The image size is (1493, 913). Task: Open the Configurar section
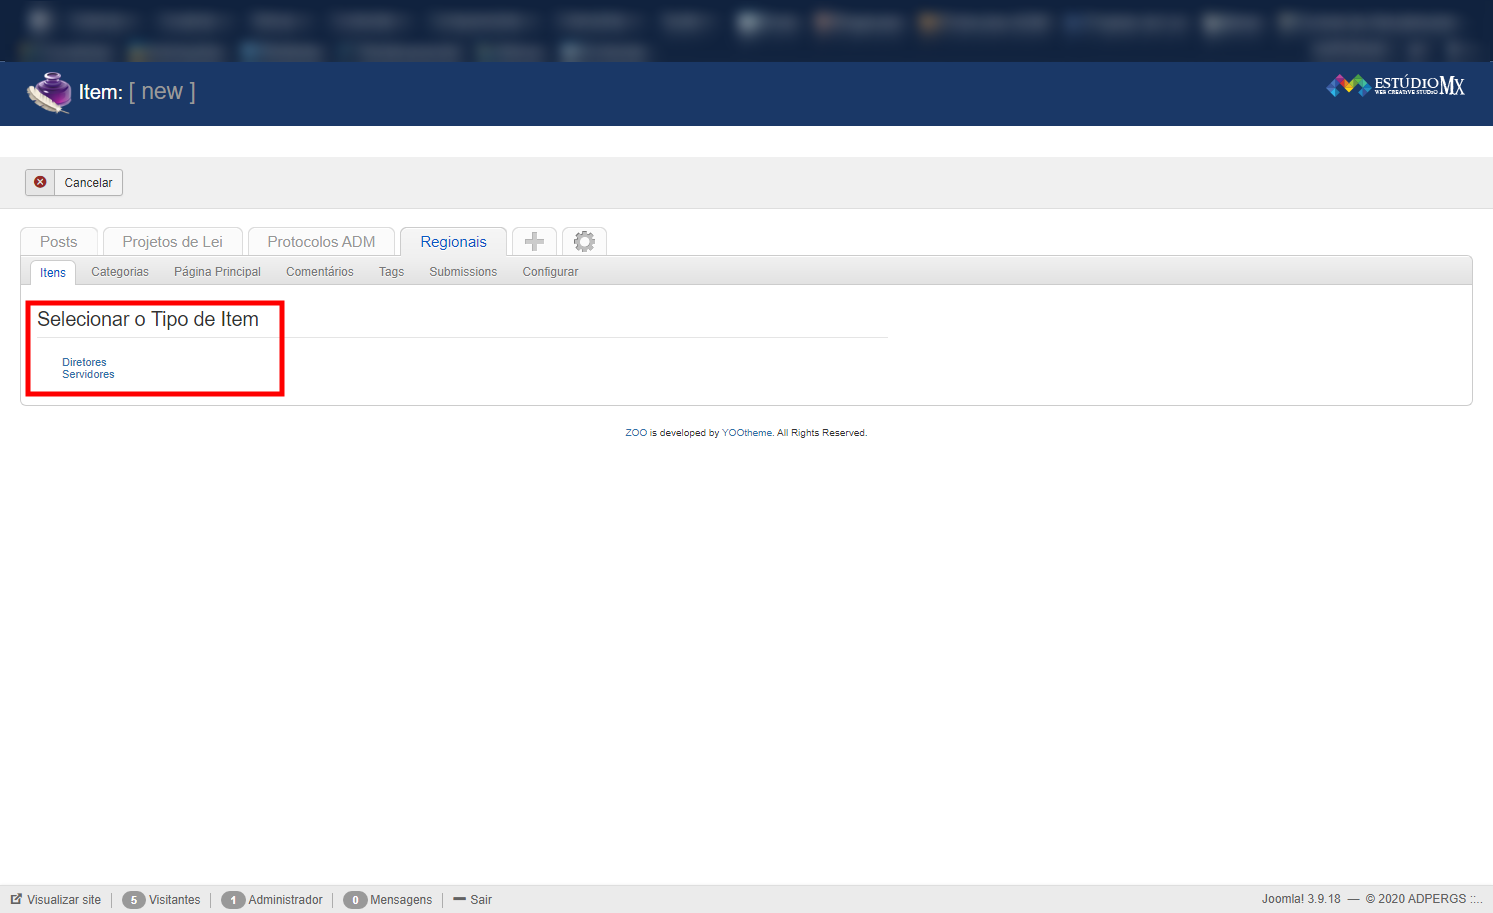point(550,272)
